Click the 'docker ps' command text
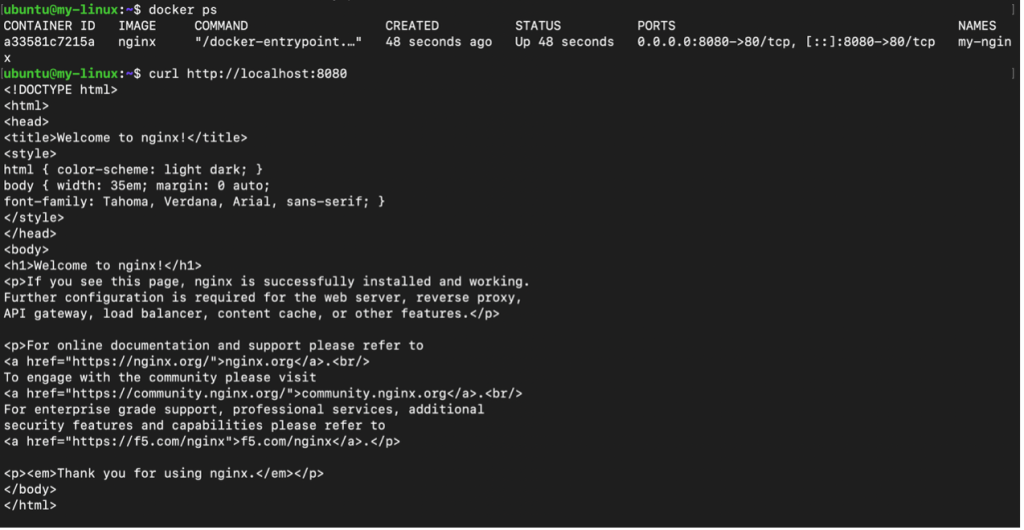 183,10
